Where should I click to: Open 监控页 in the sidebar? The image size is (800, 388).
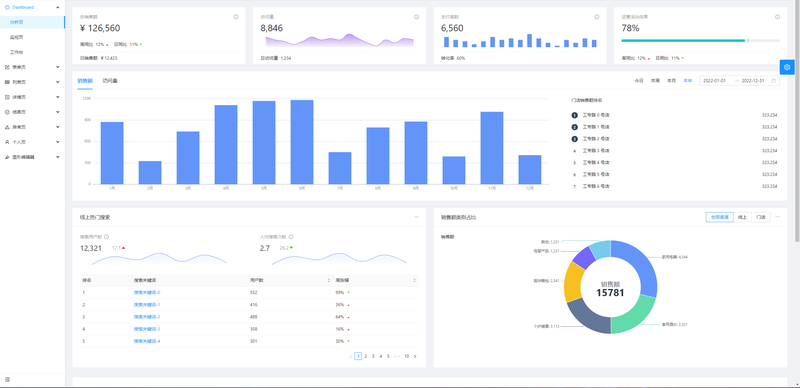(32, 37)
